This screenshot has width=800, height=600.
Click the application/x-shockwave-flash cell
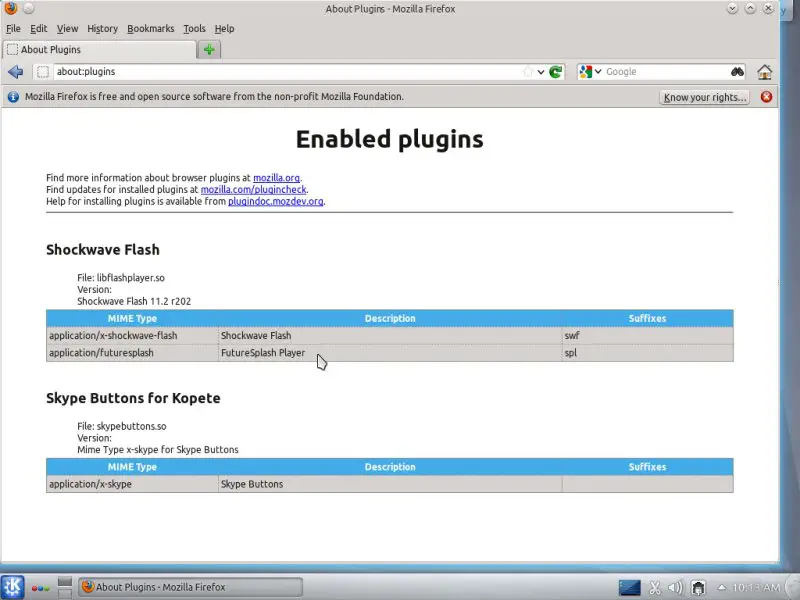pyautogui.click(x=132, y=336)
